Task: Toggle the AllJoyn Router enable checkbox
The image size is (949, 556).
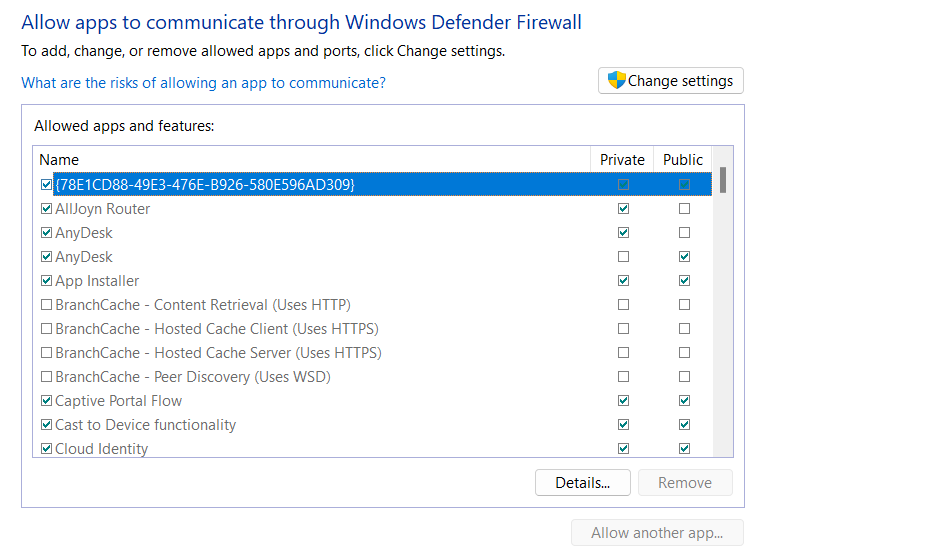Action: 46,209
